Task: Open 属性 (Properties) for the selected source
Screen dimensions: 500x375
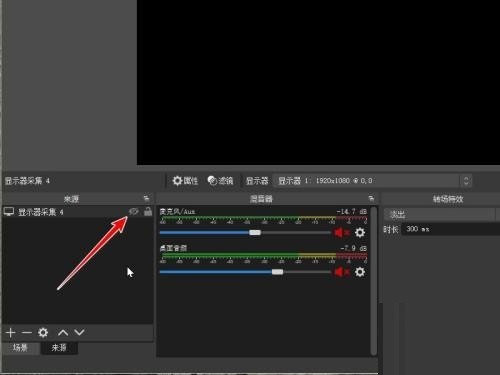Action: click(185, 181)
